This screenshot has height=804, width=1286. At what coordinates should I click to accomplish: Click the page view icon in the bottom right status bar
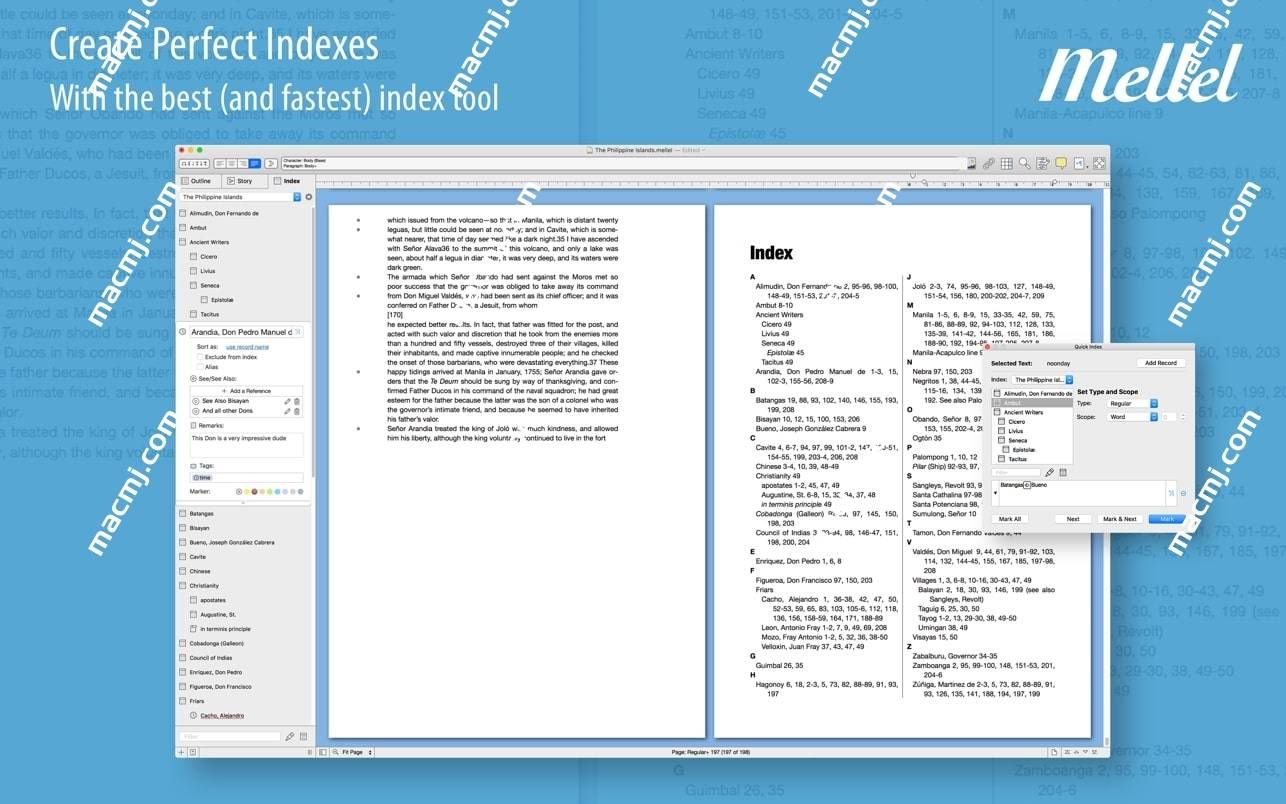(1054, 752)
